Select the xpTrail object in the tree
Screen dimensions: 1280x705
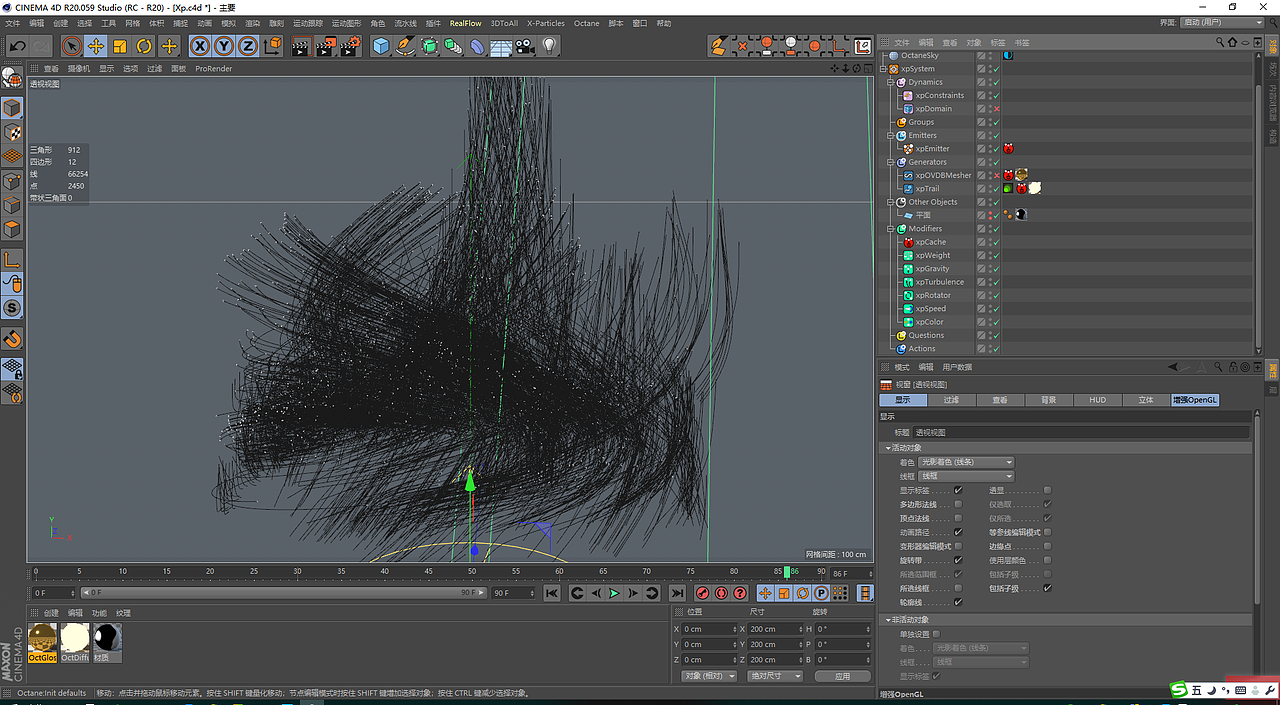pyautogui.click(x=927, y=188)
